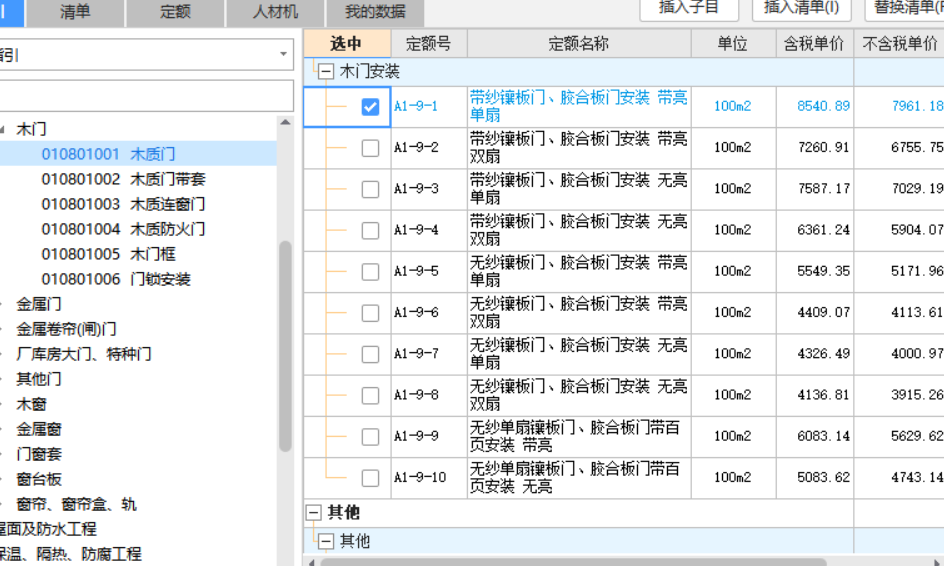Select the A1-9-6 row checkbox
The height and width of the screenshot is (566, 944).
point(370,313)
